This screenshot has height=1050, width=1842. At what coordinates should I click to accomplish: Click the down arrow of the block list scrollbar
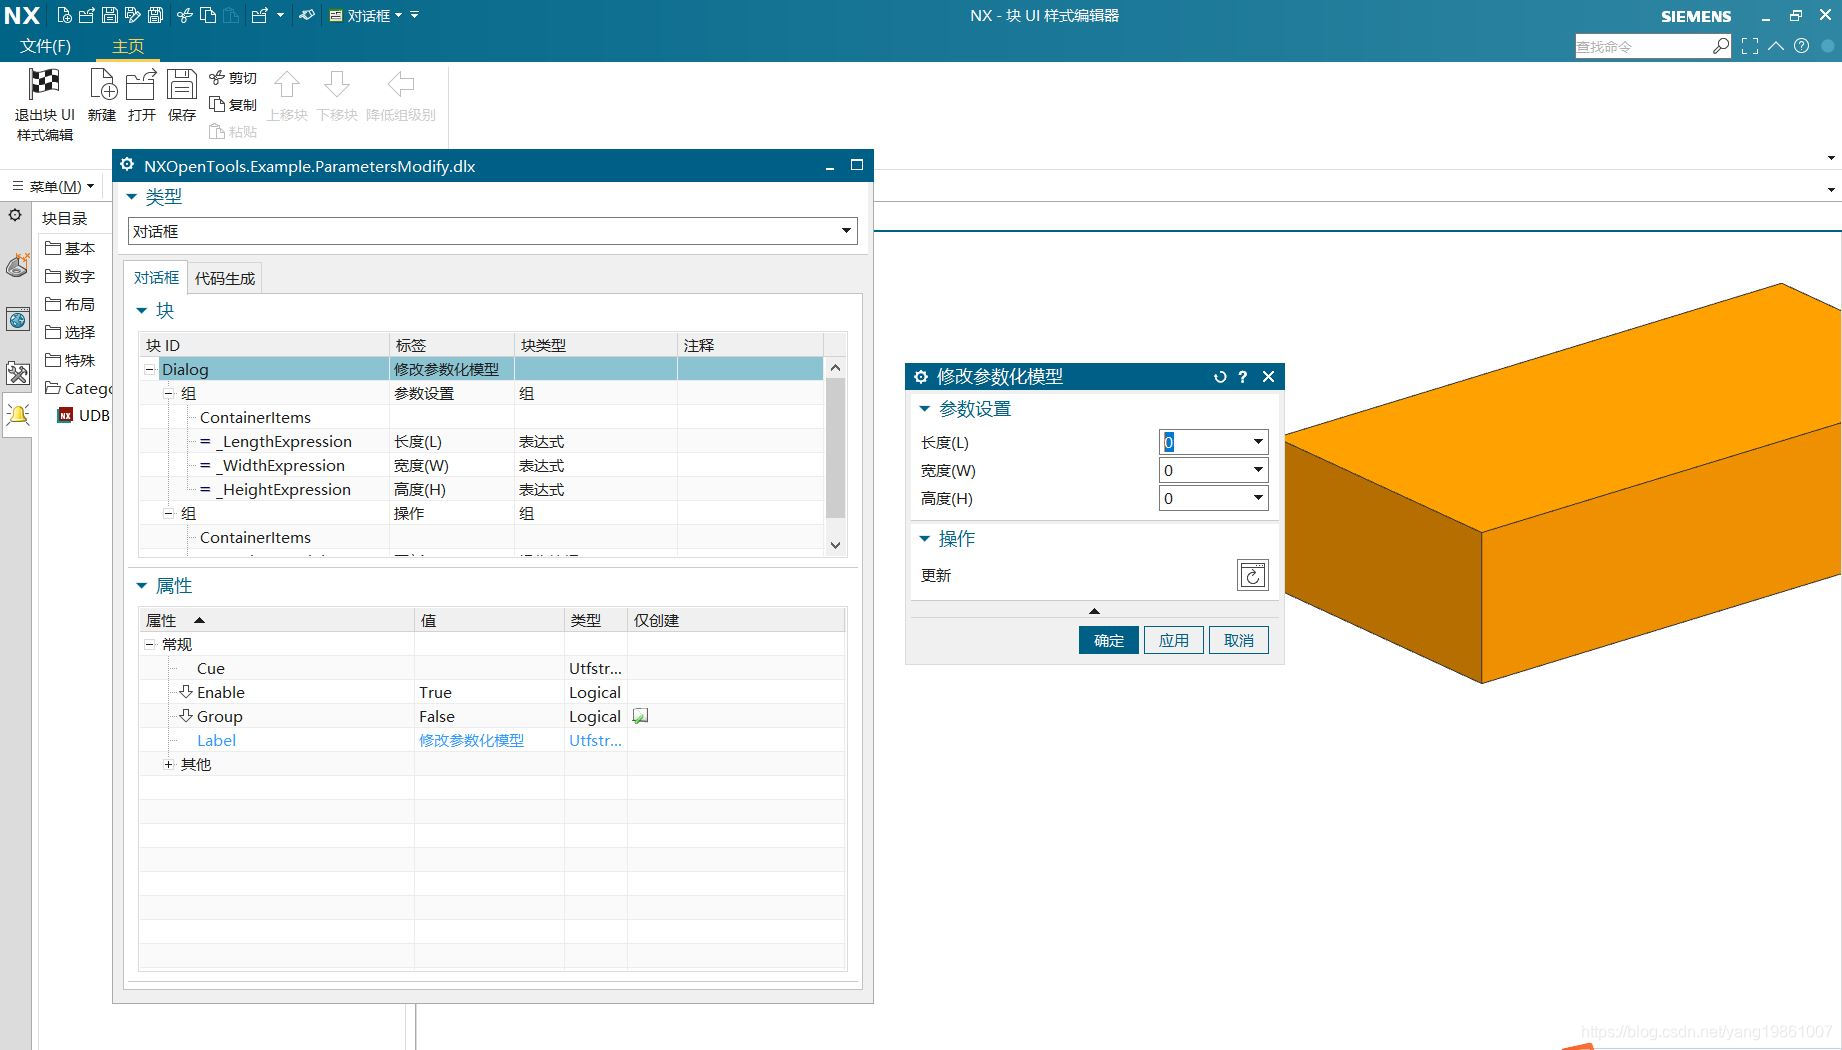836,545
